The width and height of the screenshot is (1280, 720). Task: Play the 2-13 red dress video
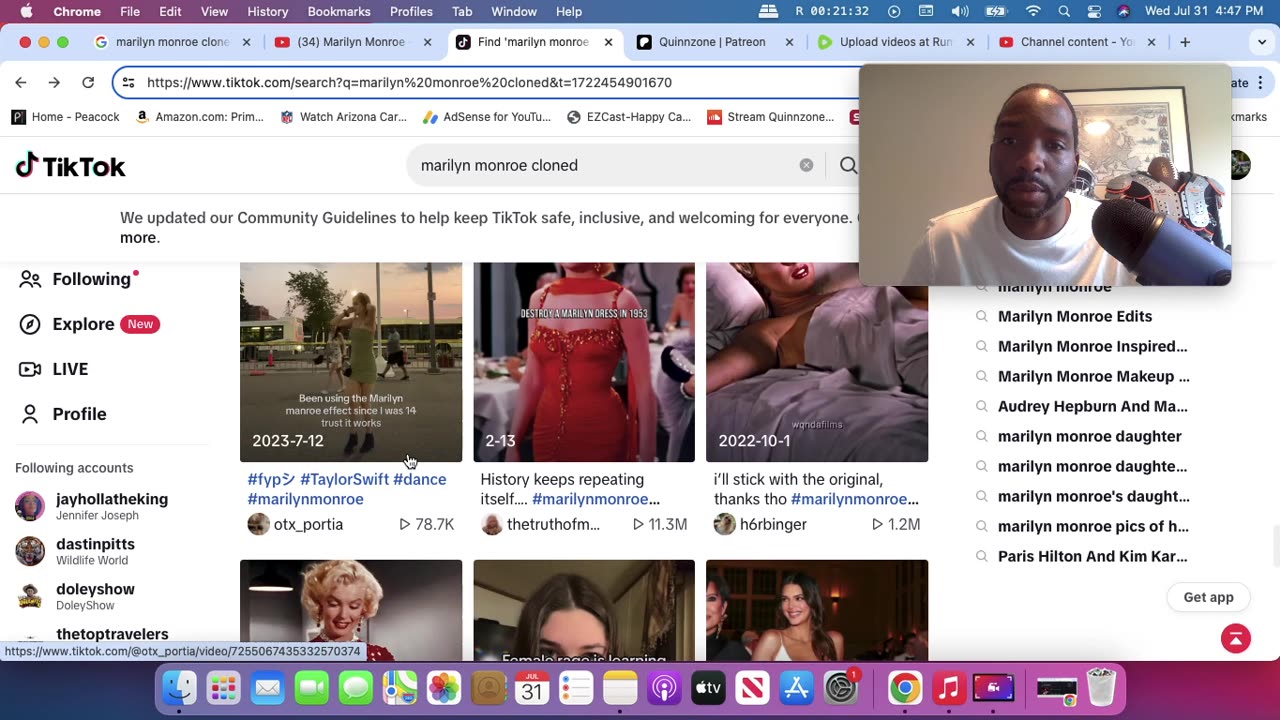(584, 361)
